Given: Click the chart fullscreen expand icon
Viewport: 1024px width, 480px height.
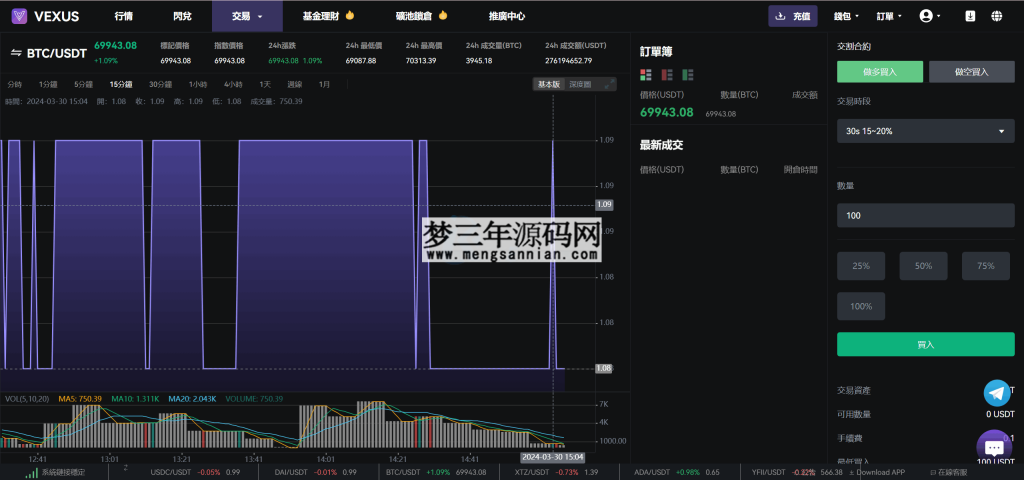Looking at the screenshot, I should (x=609, y=84).
